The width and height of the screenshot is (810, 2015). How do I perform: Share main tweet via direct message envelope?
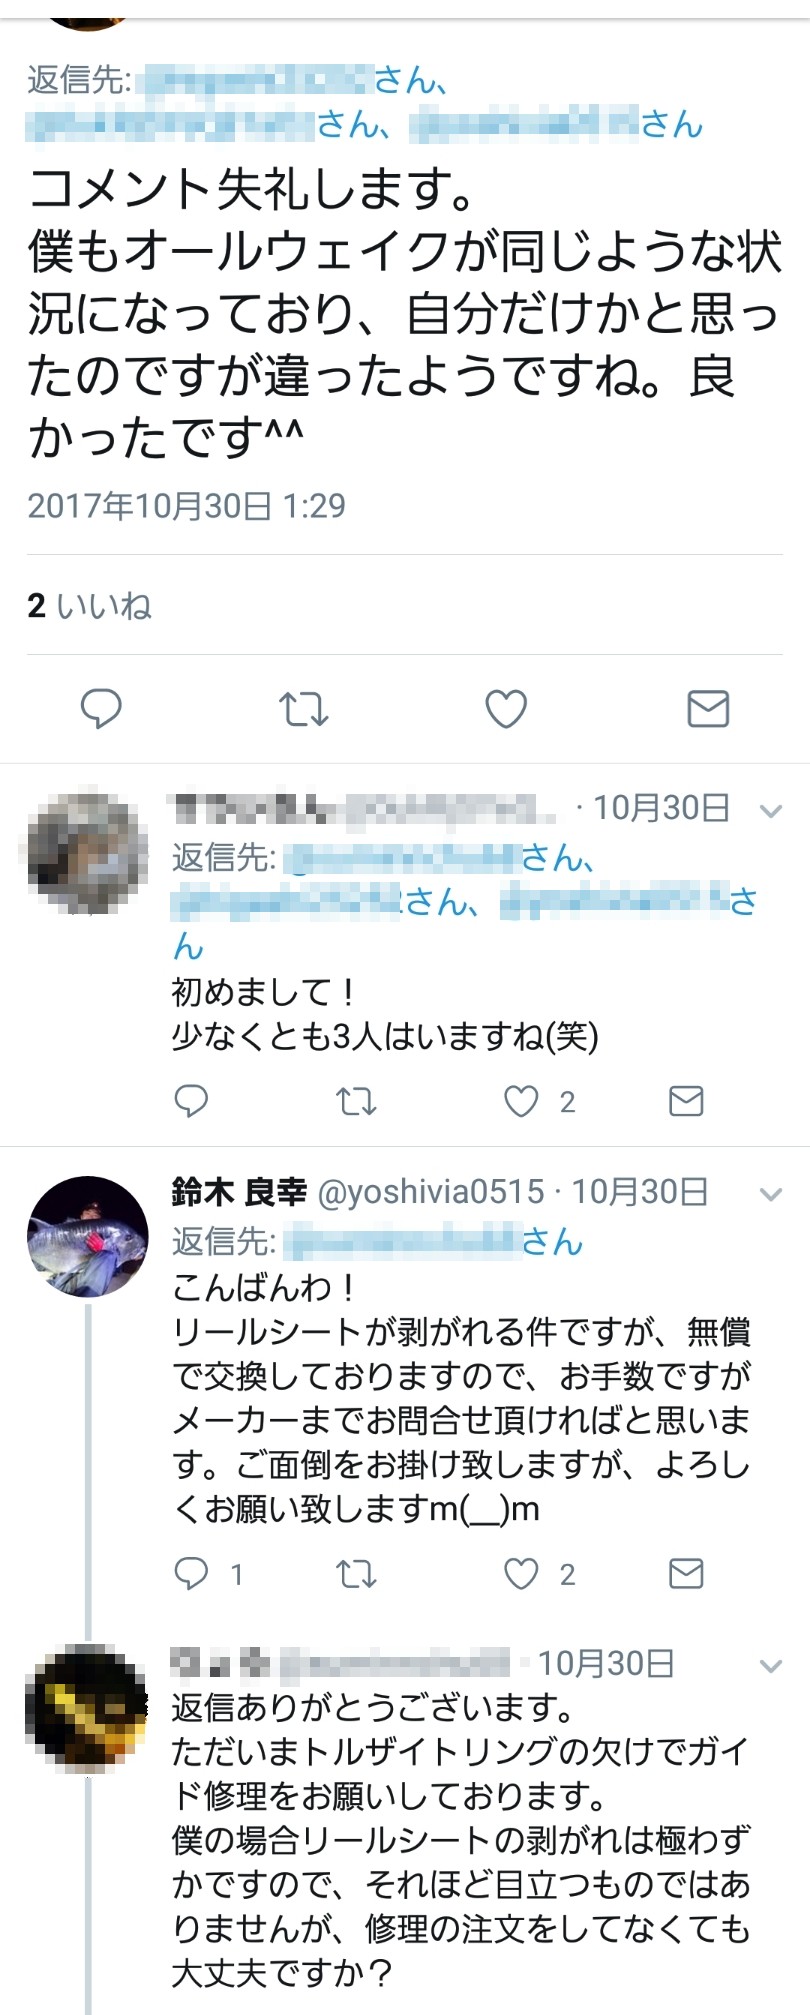(x=708, y=709)
